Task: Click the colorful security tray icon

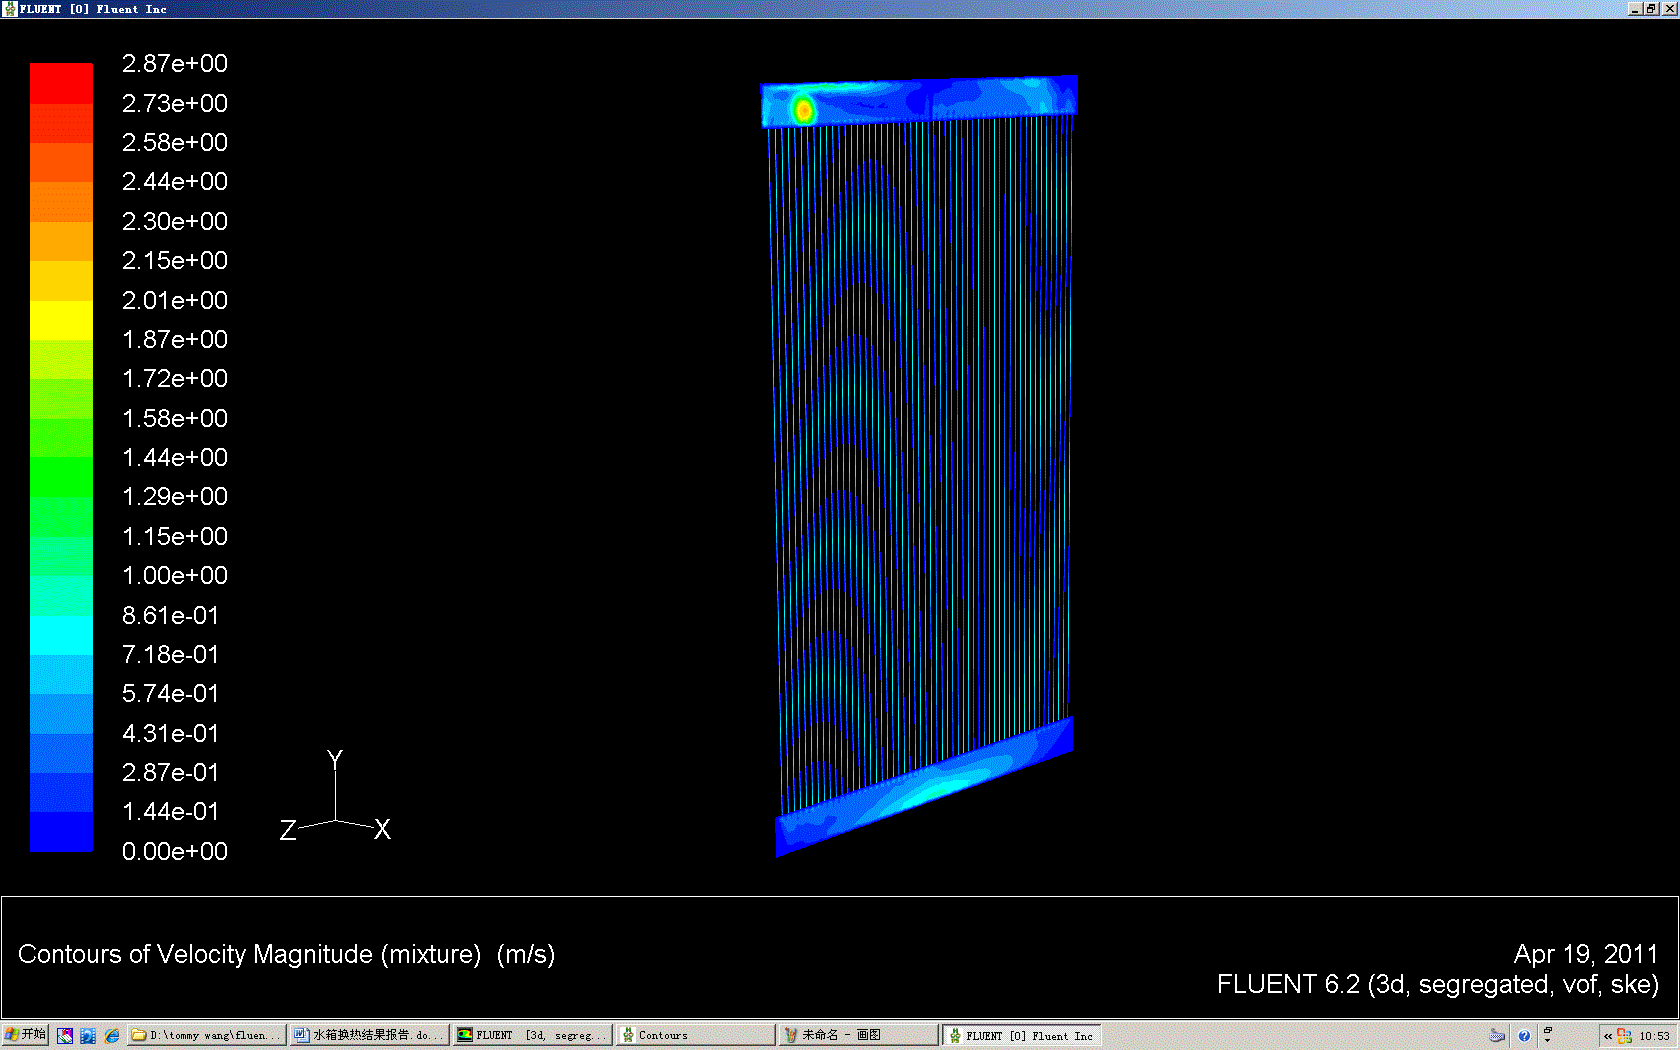Action: point(1624,1036)
